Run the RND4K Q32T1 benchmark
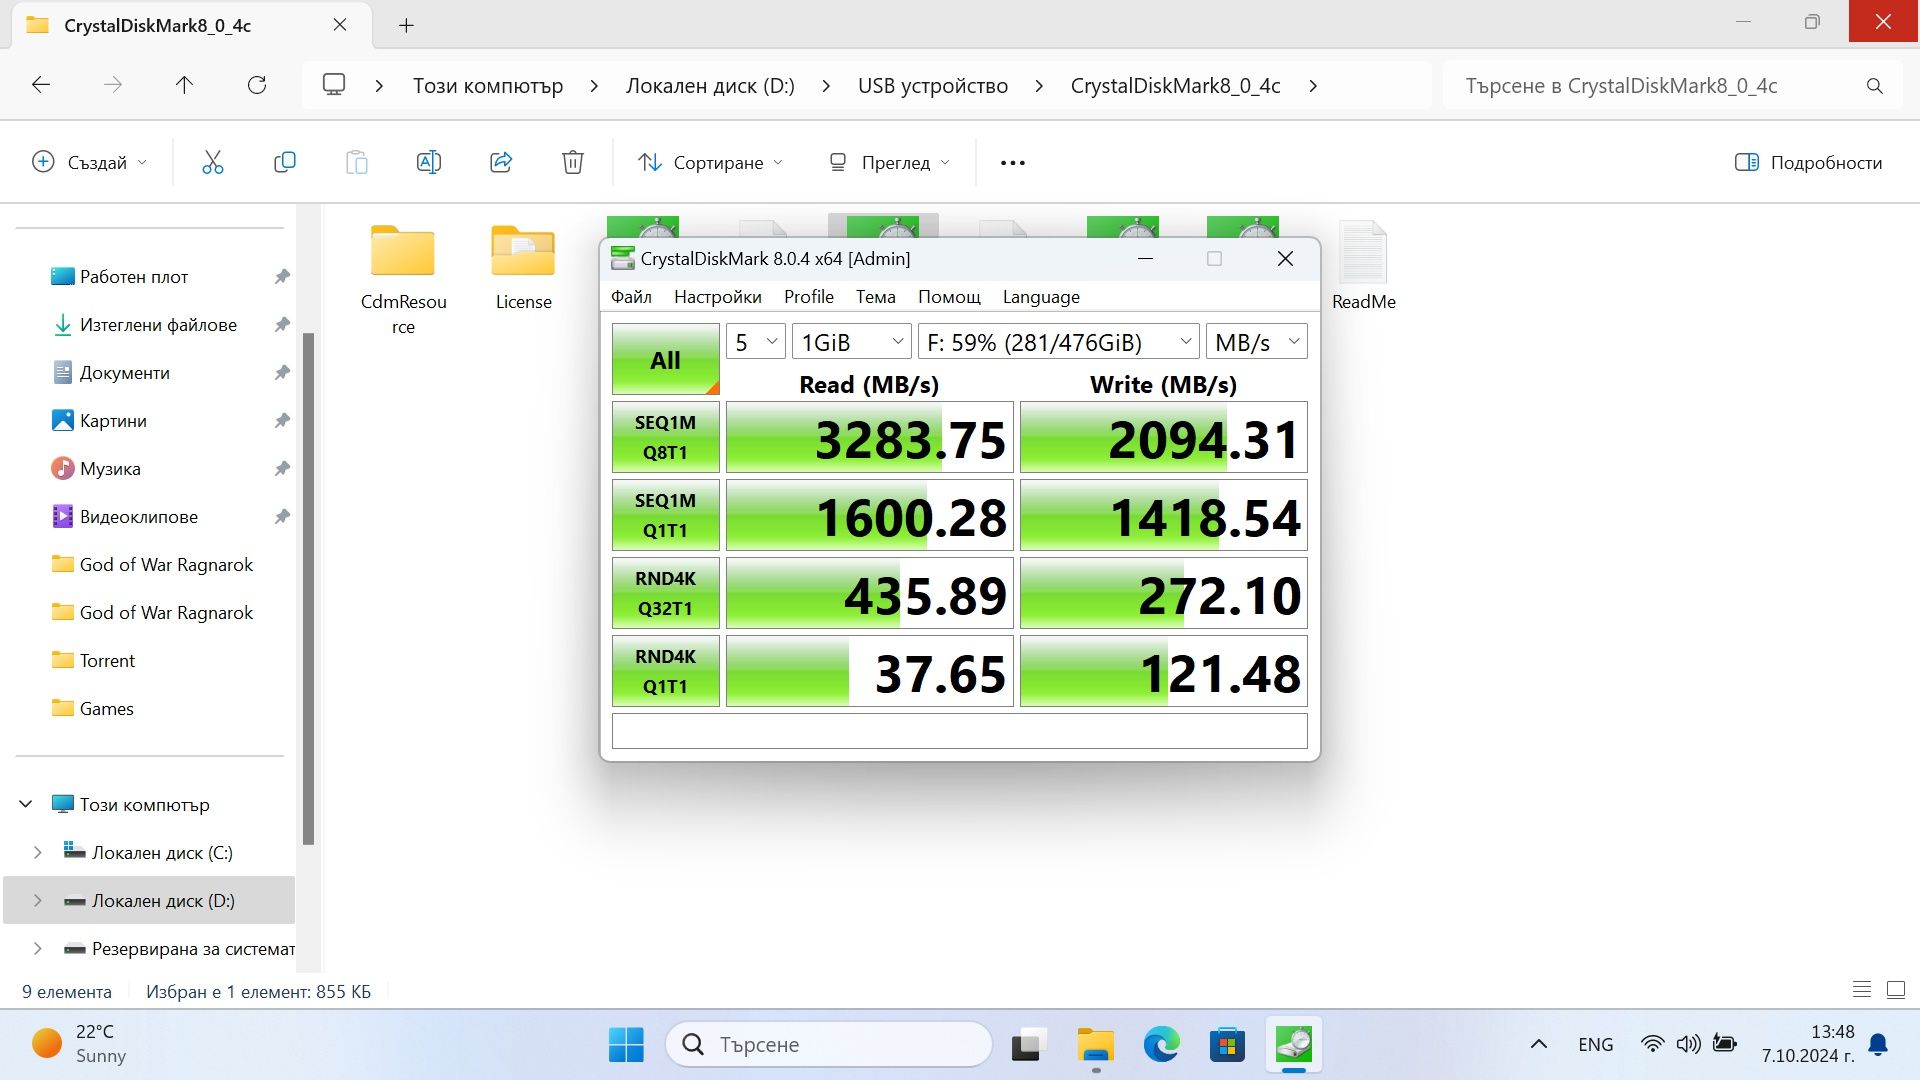 [665, 593]
